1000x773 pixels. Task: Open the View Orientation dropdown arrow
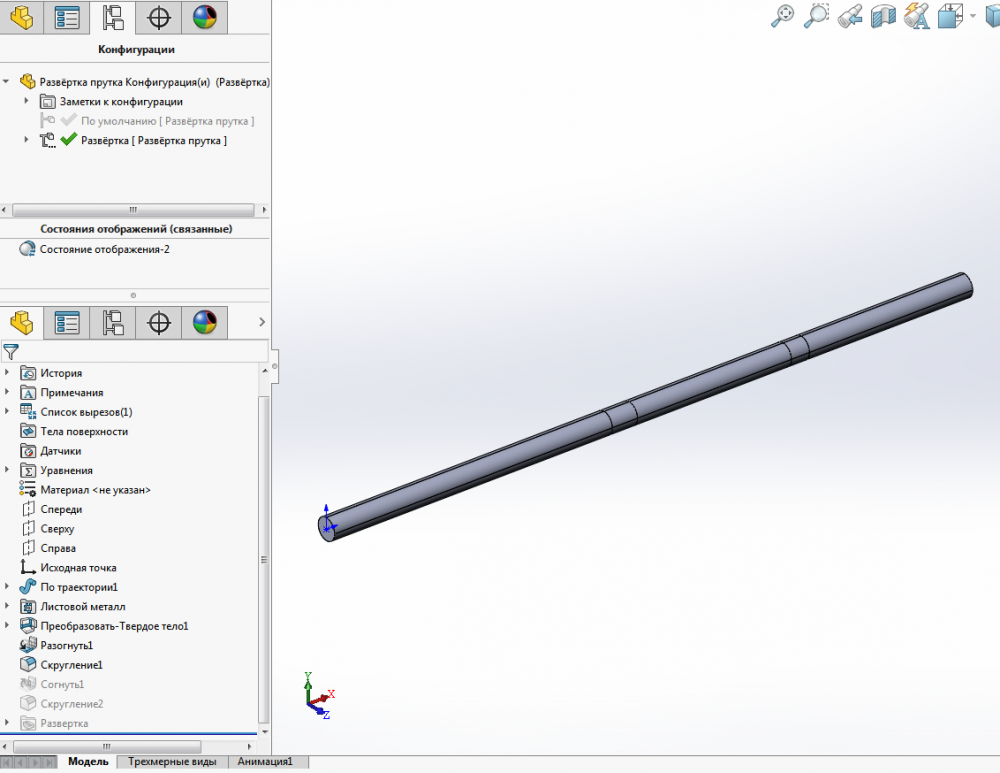point(972,16)
